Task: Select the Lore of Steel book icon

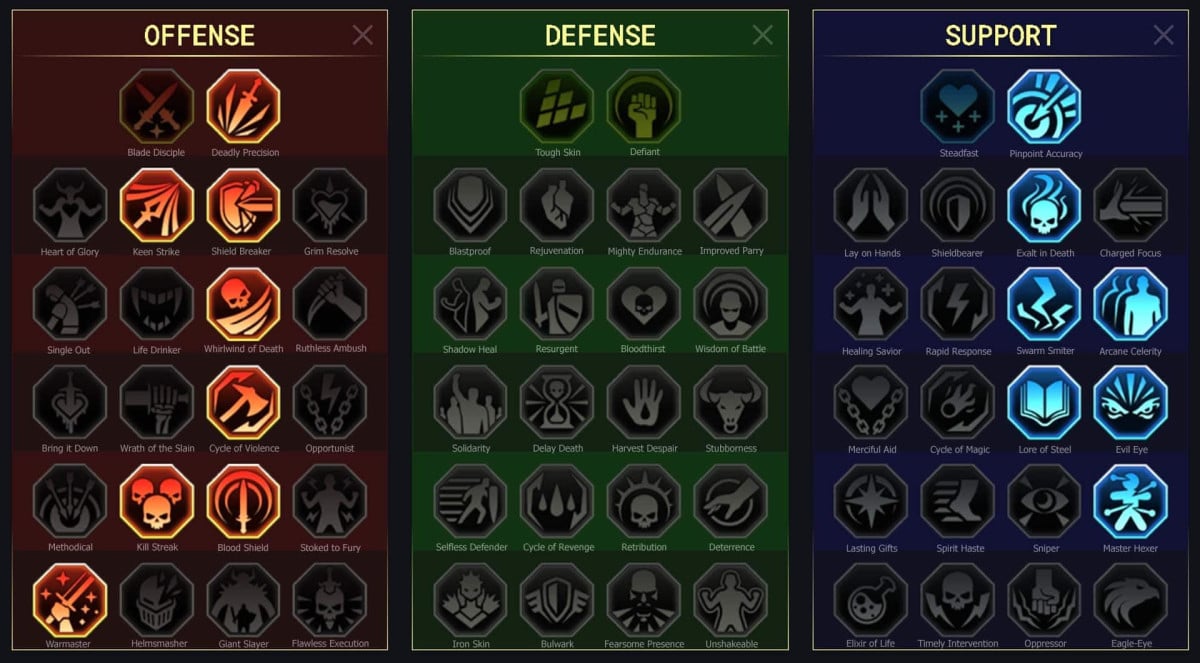Action: coord(1045,402)
